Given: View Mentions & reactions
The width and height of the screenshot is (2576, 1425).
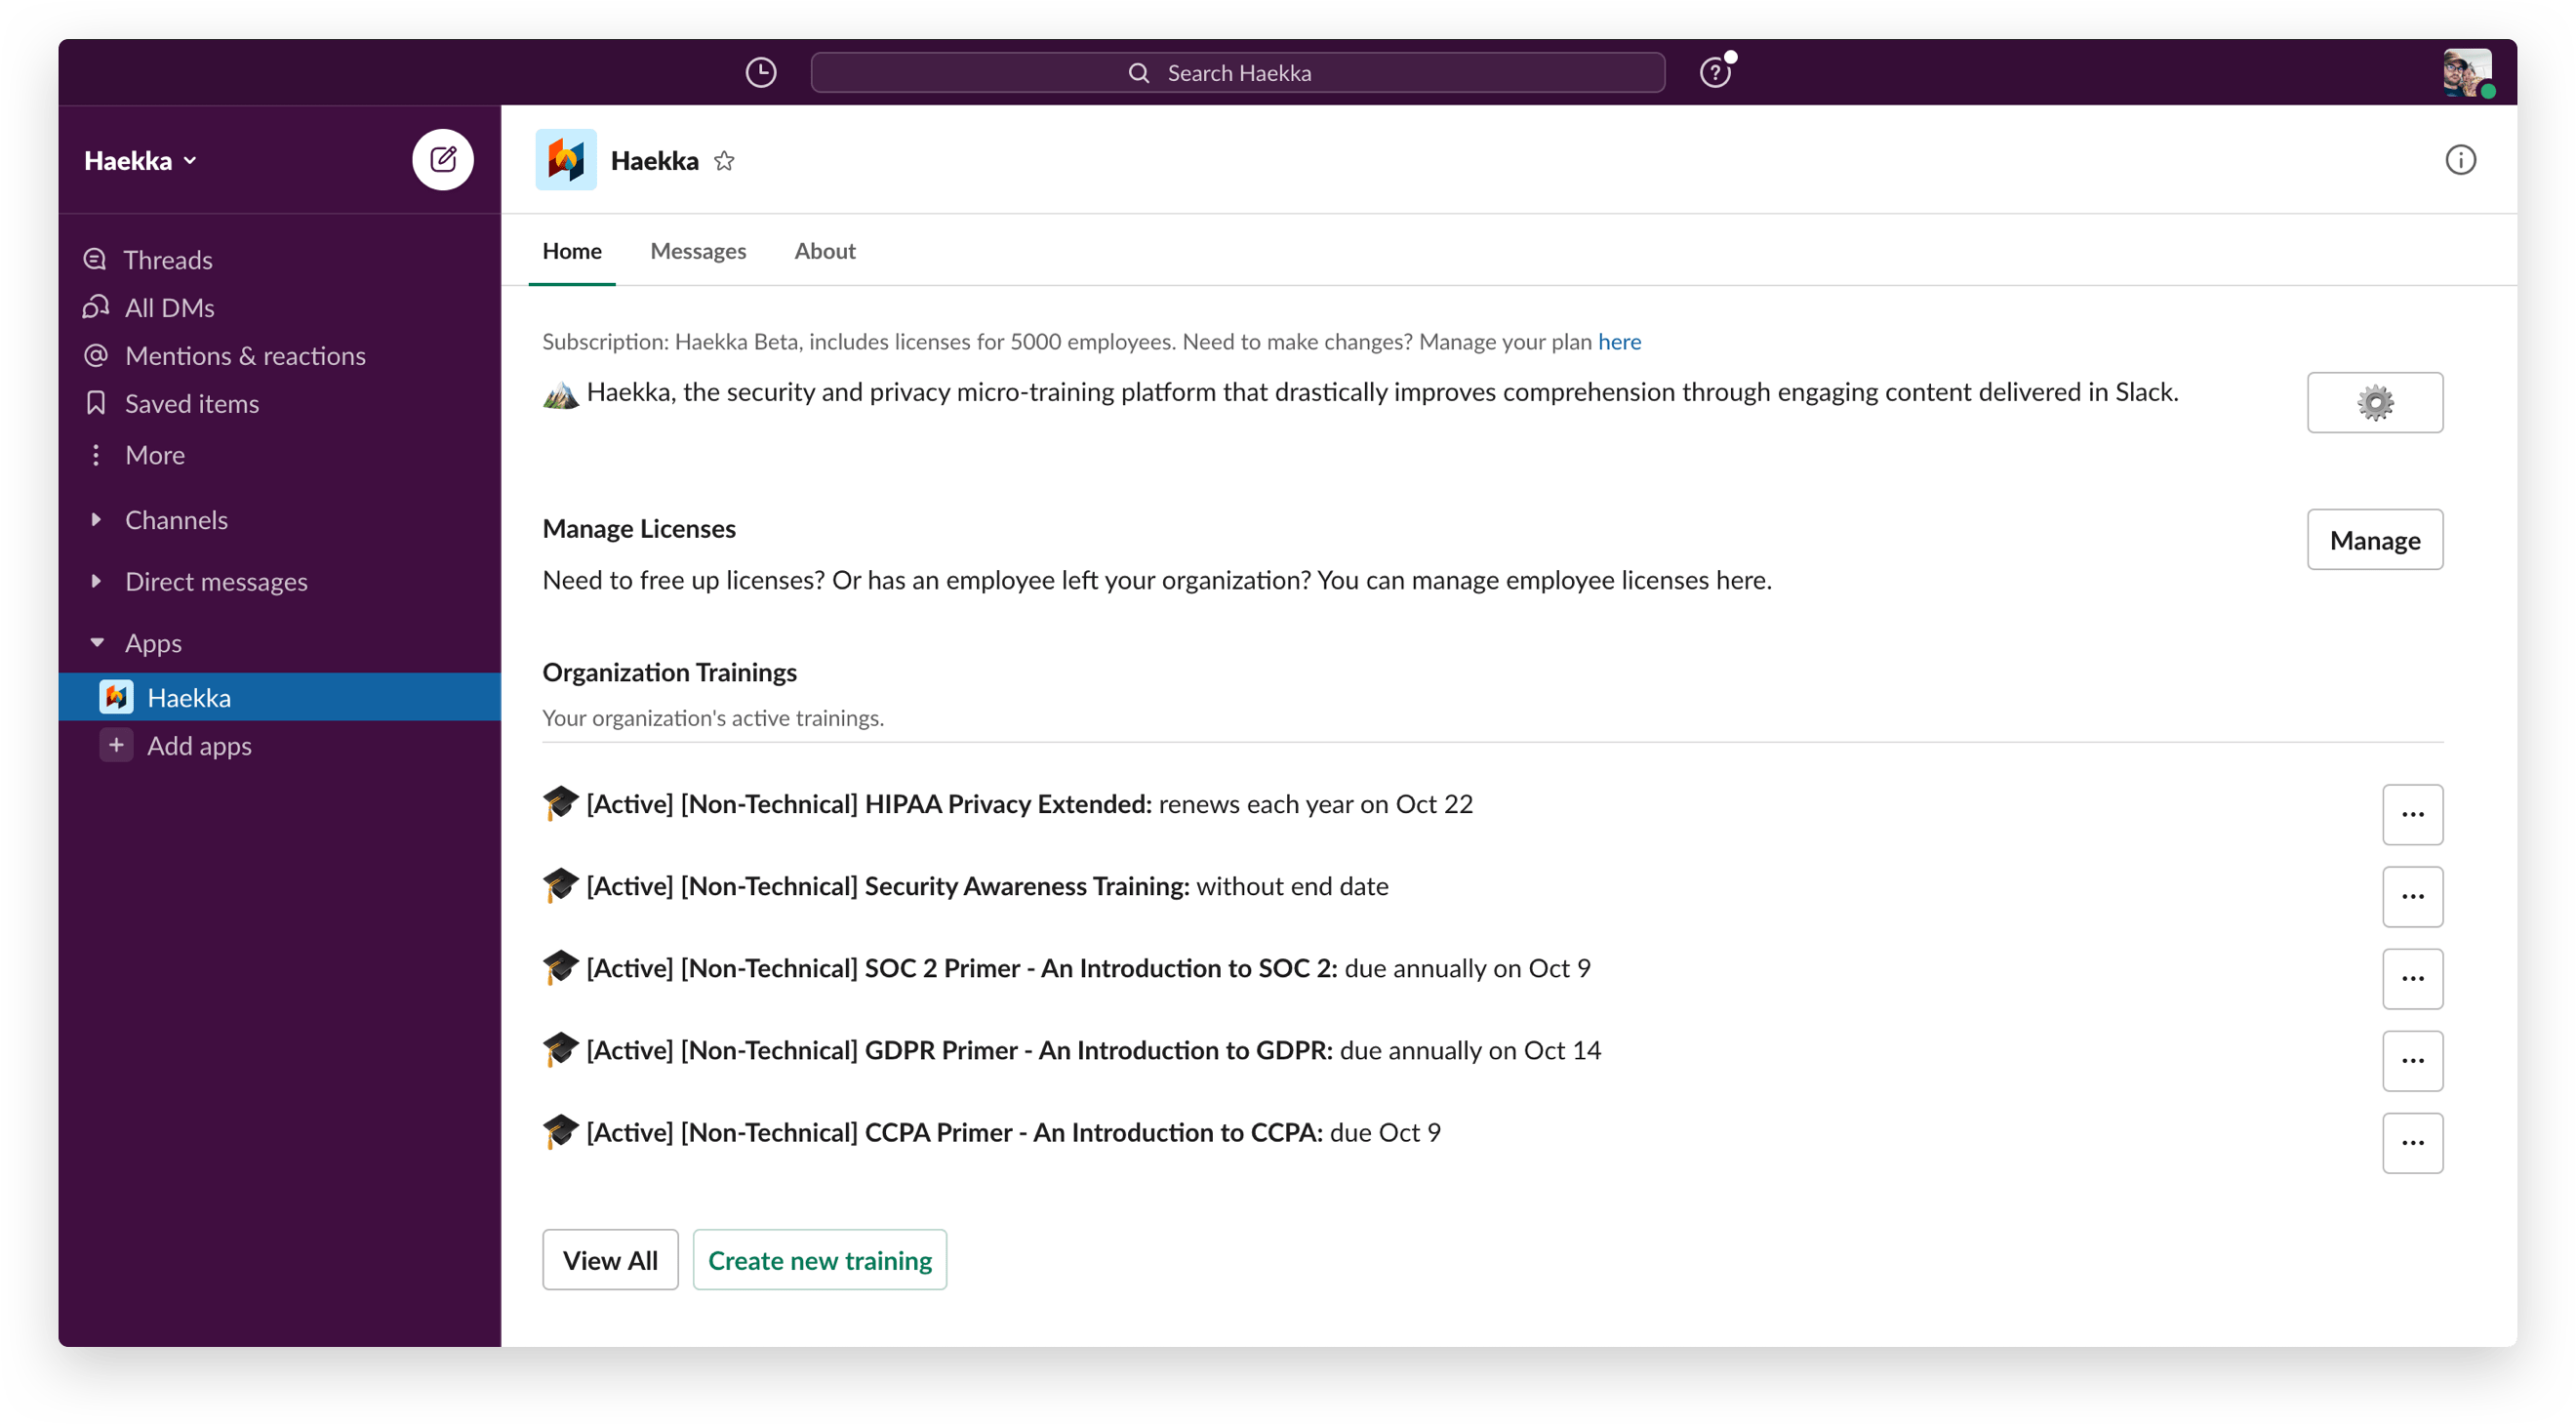Looking at the screenshot, I should [x=245, y=355].
